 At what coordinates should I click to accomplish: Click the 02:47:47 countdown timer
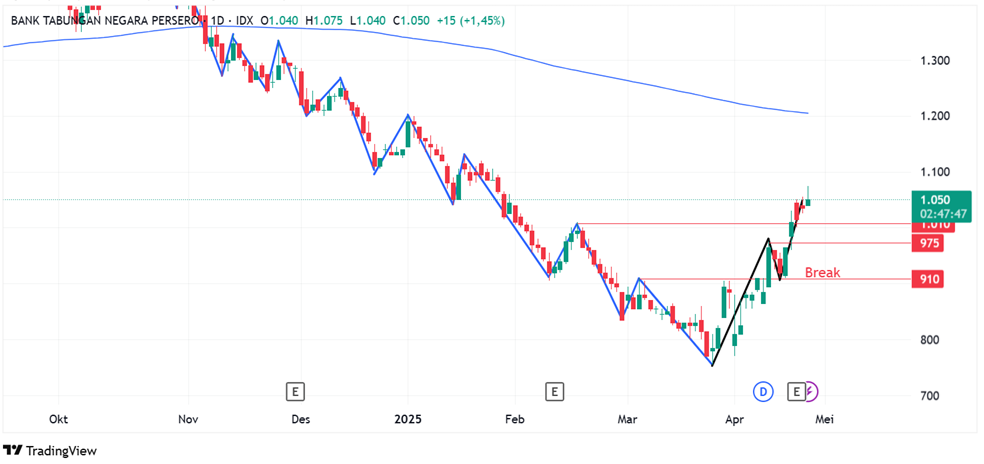pyautogui.click(x=942, y=214)
